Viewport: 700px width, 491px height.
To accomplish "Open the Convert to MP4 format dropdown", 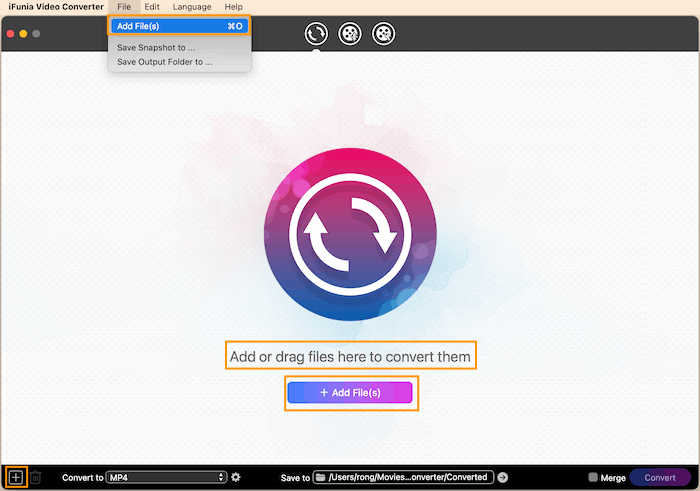I will (167, 477).
